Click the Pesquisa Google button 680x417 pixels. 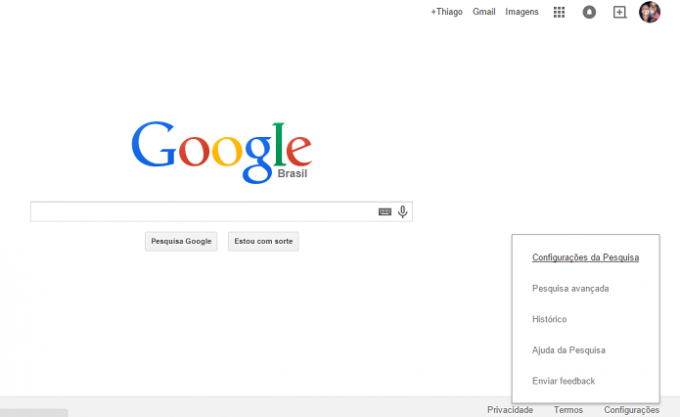pos(181,241)
